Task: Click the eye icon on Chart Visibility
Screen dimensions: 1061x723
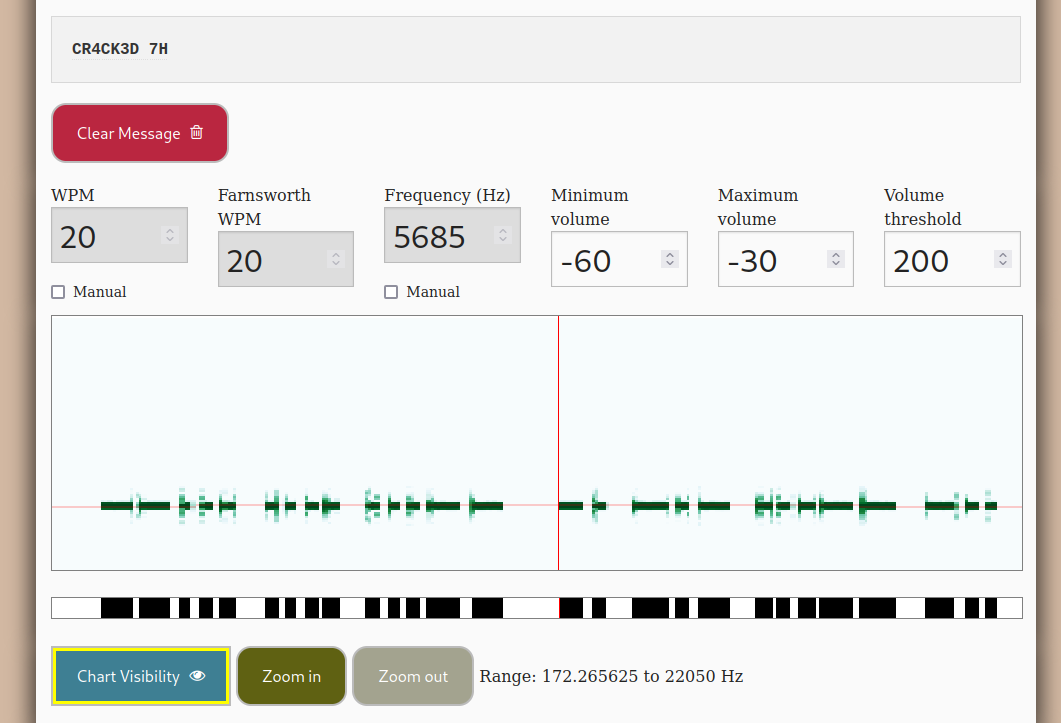Action: [198, 676]
